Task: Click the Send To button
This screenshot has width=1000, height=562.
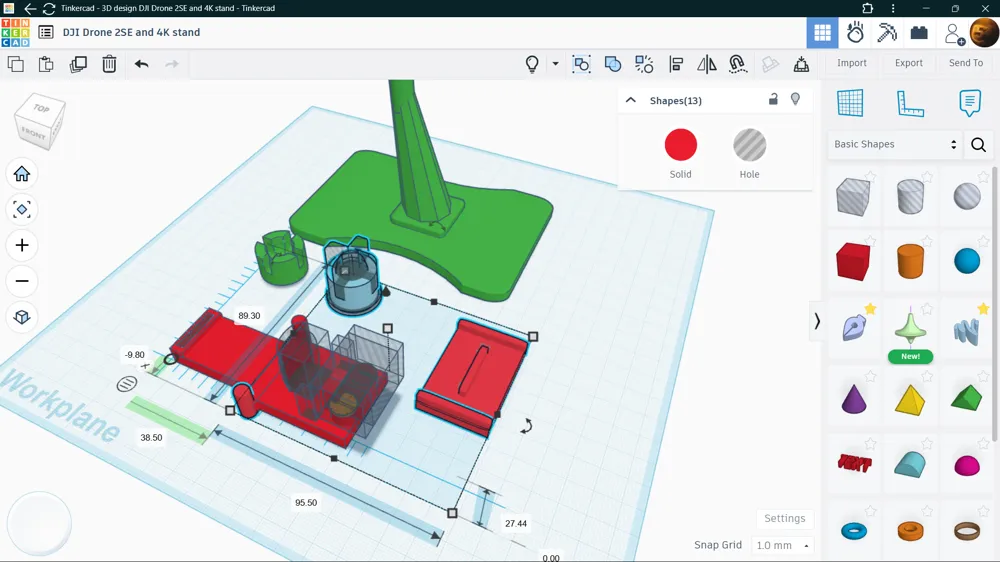Action: pos(966,63)
